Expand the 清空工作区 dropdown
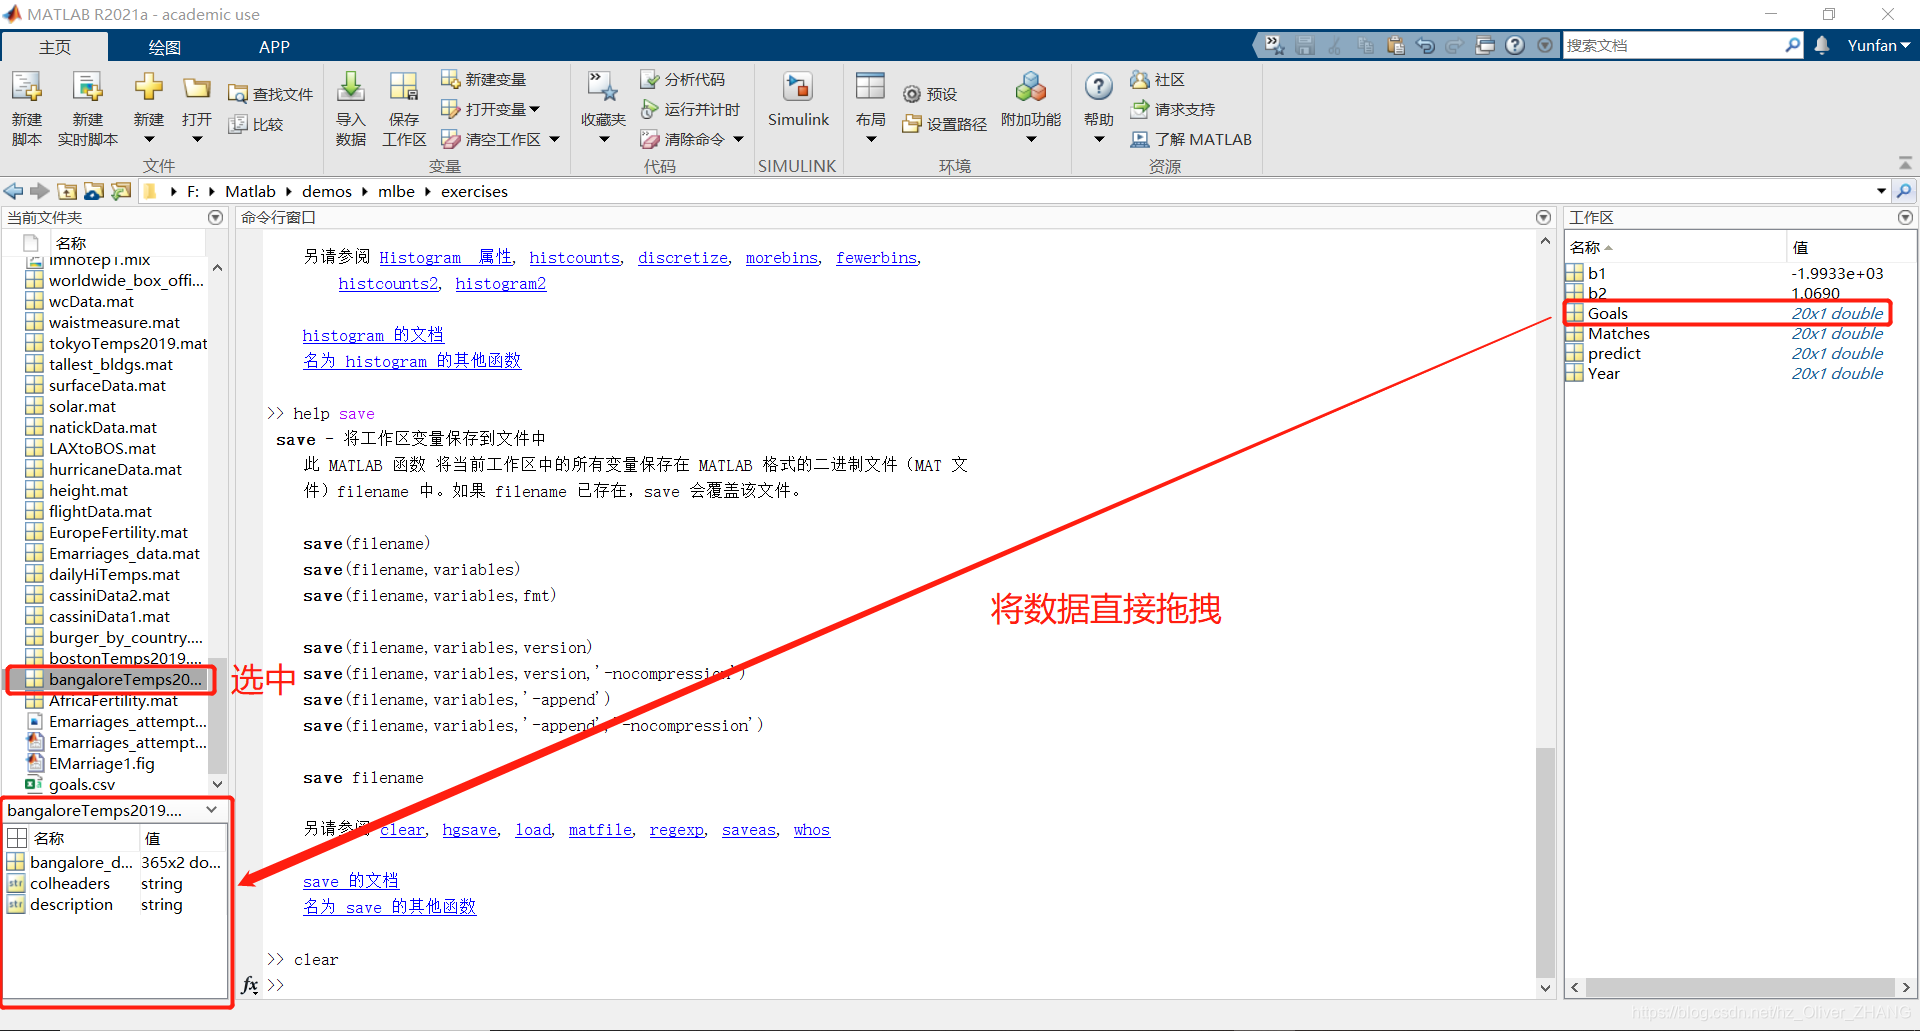The image size is (1920, 1031). pos(555,139)
